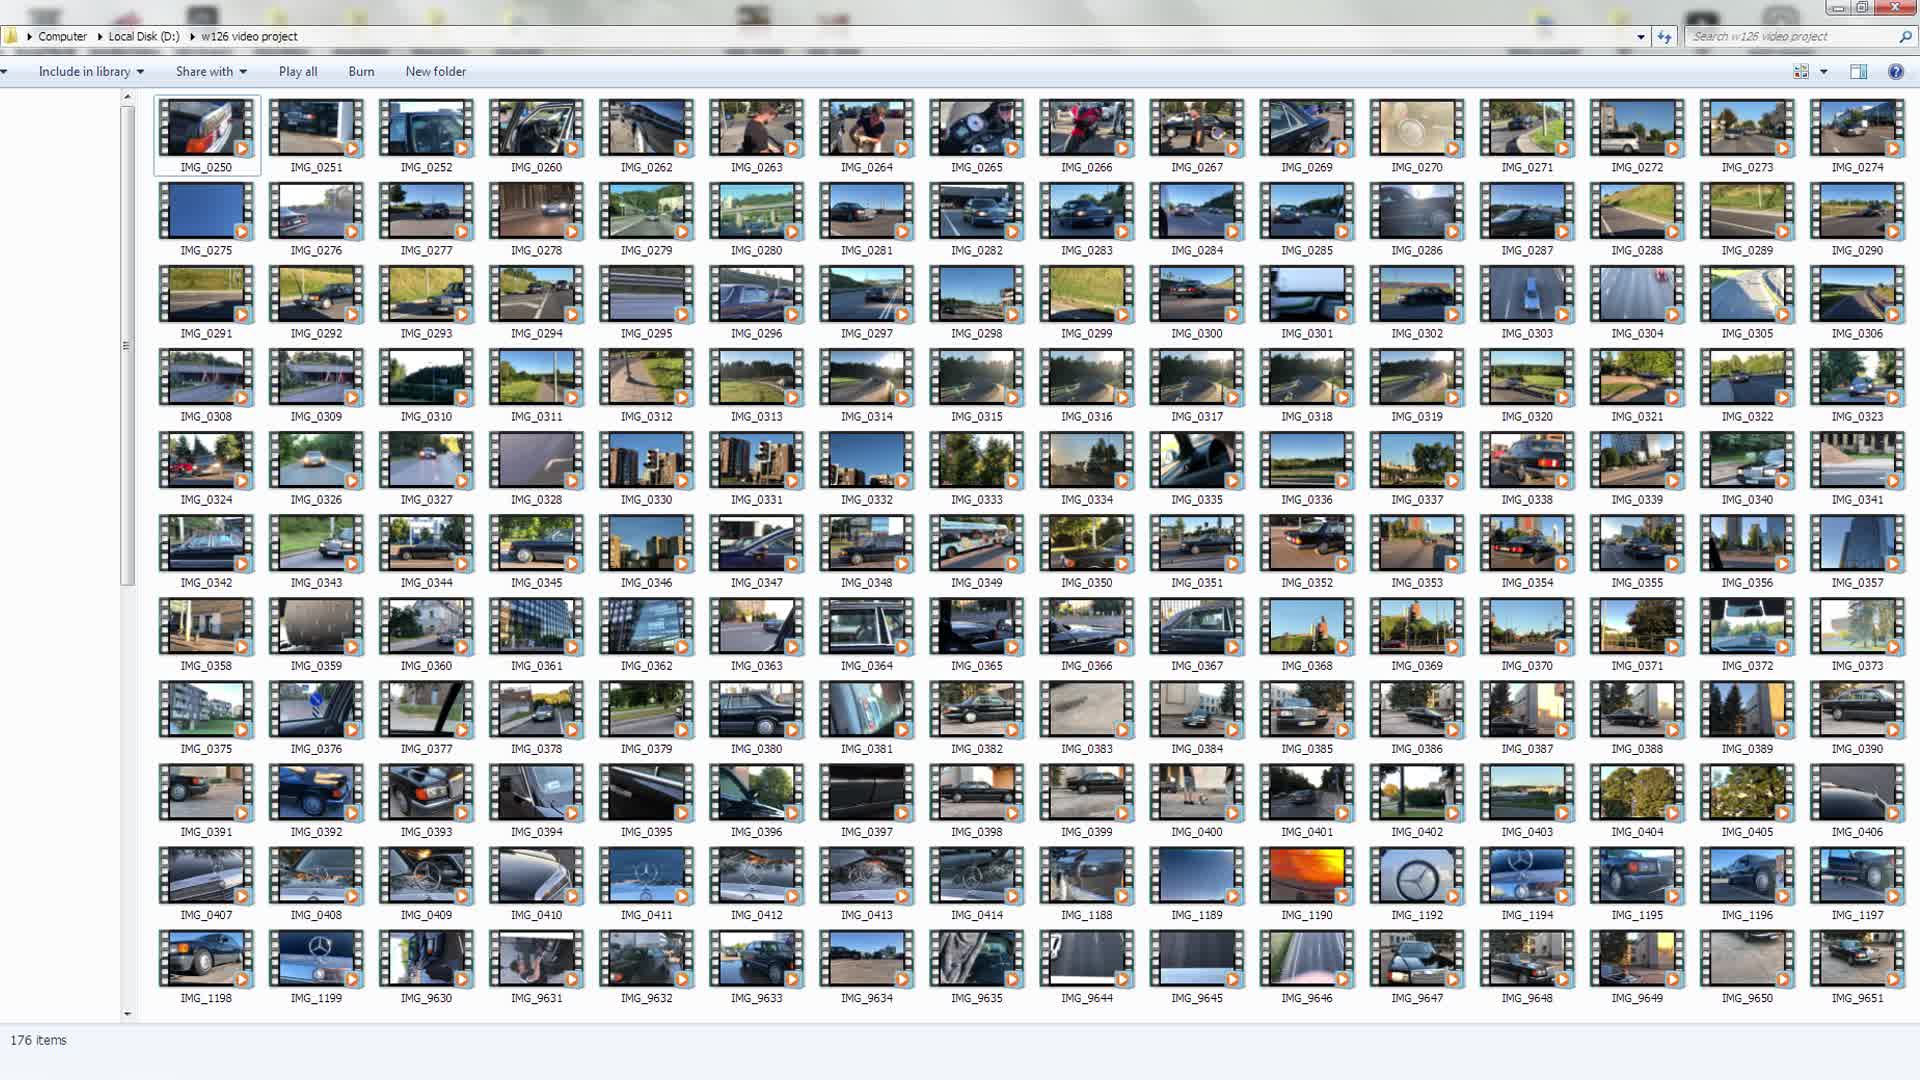Select video file IMG_0295
Screen dimensions: 1920x1080
[x=647, y=302]
